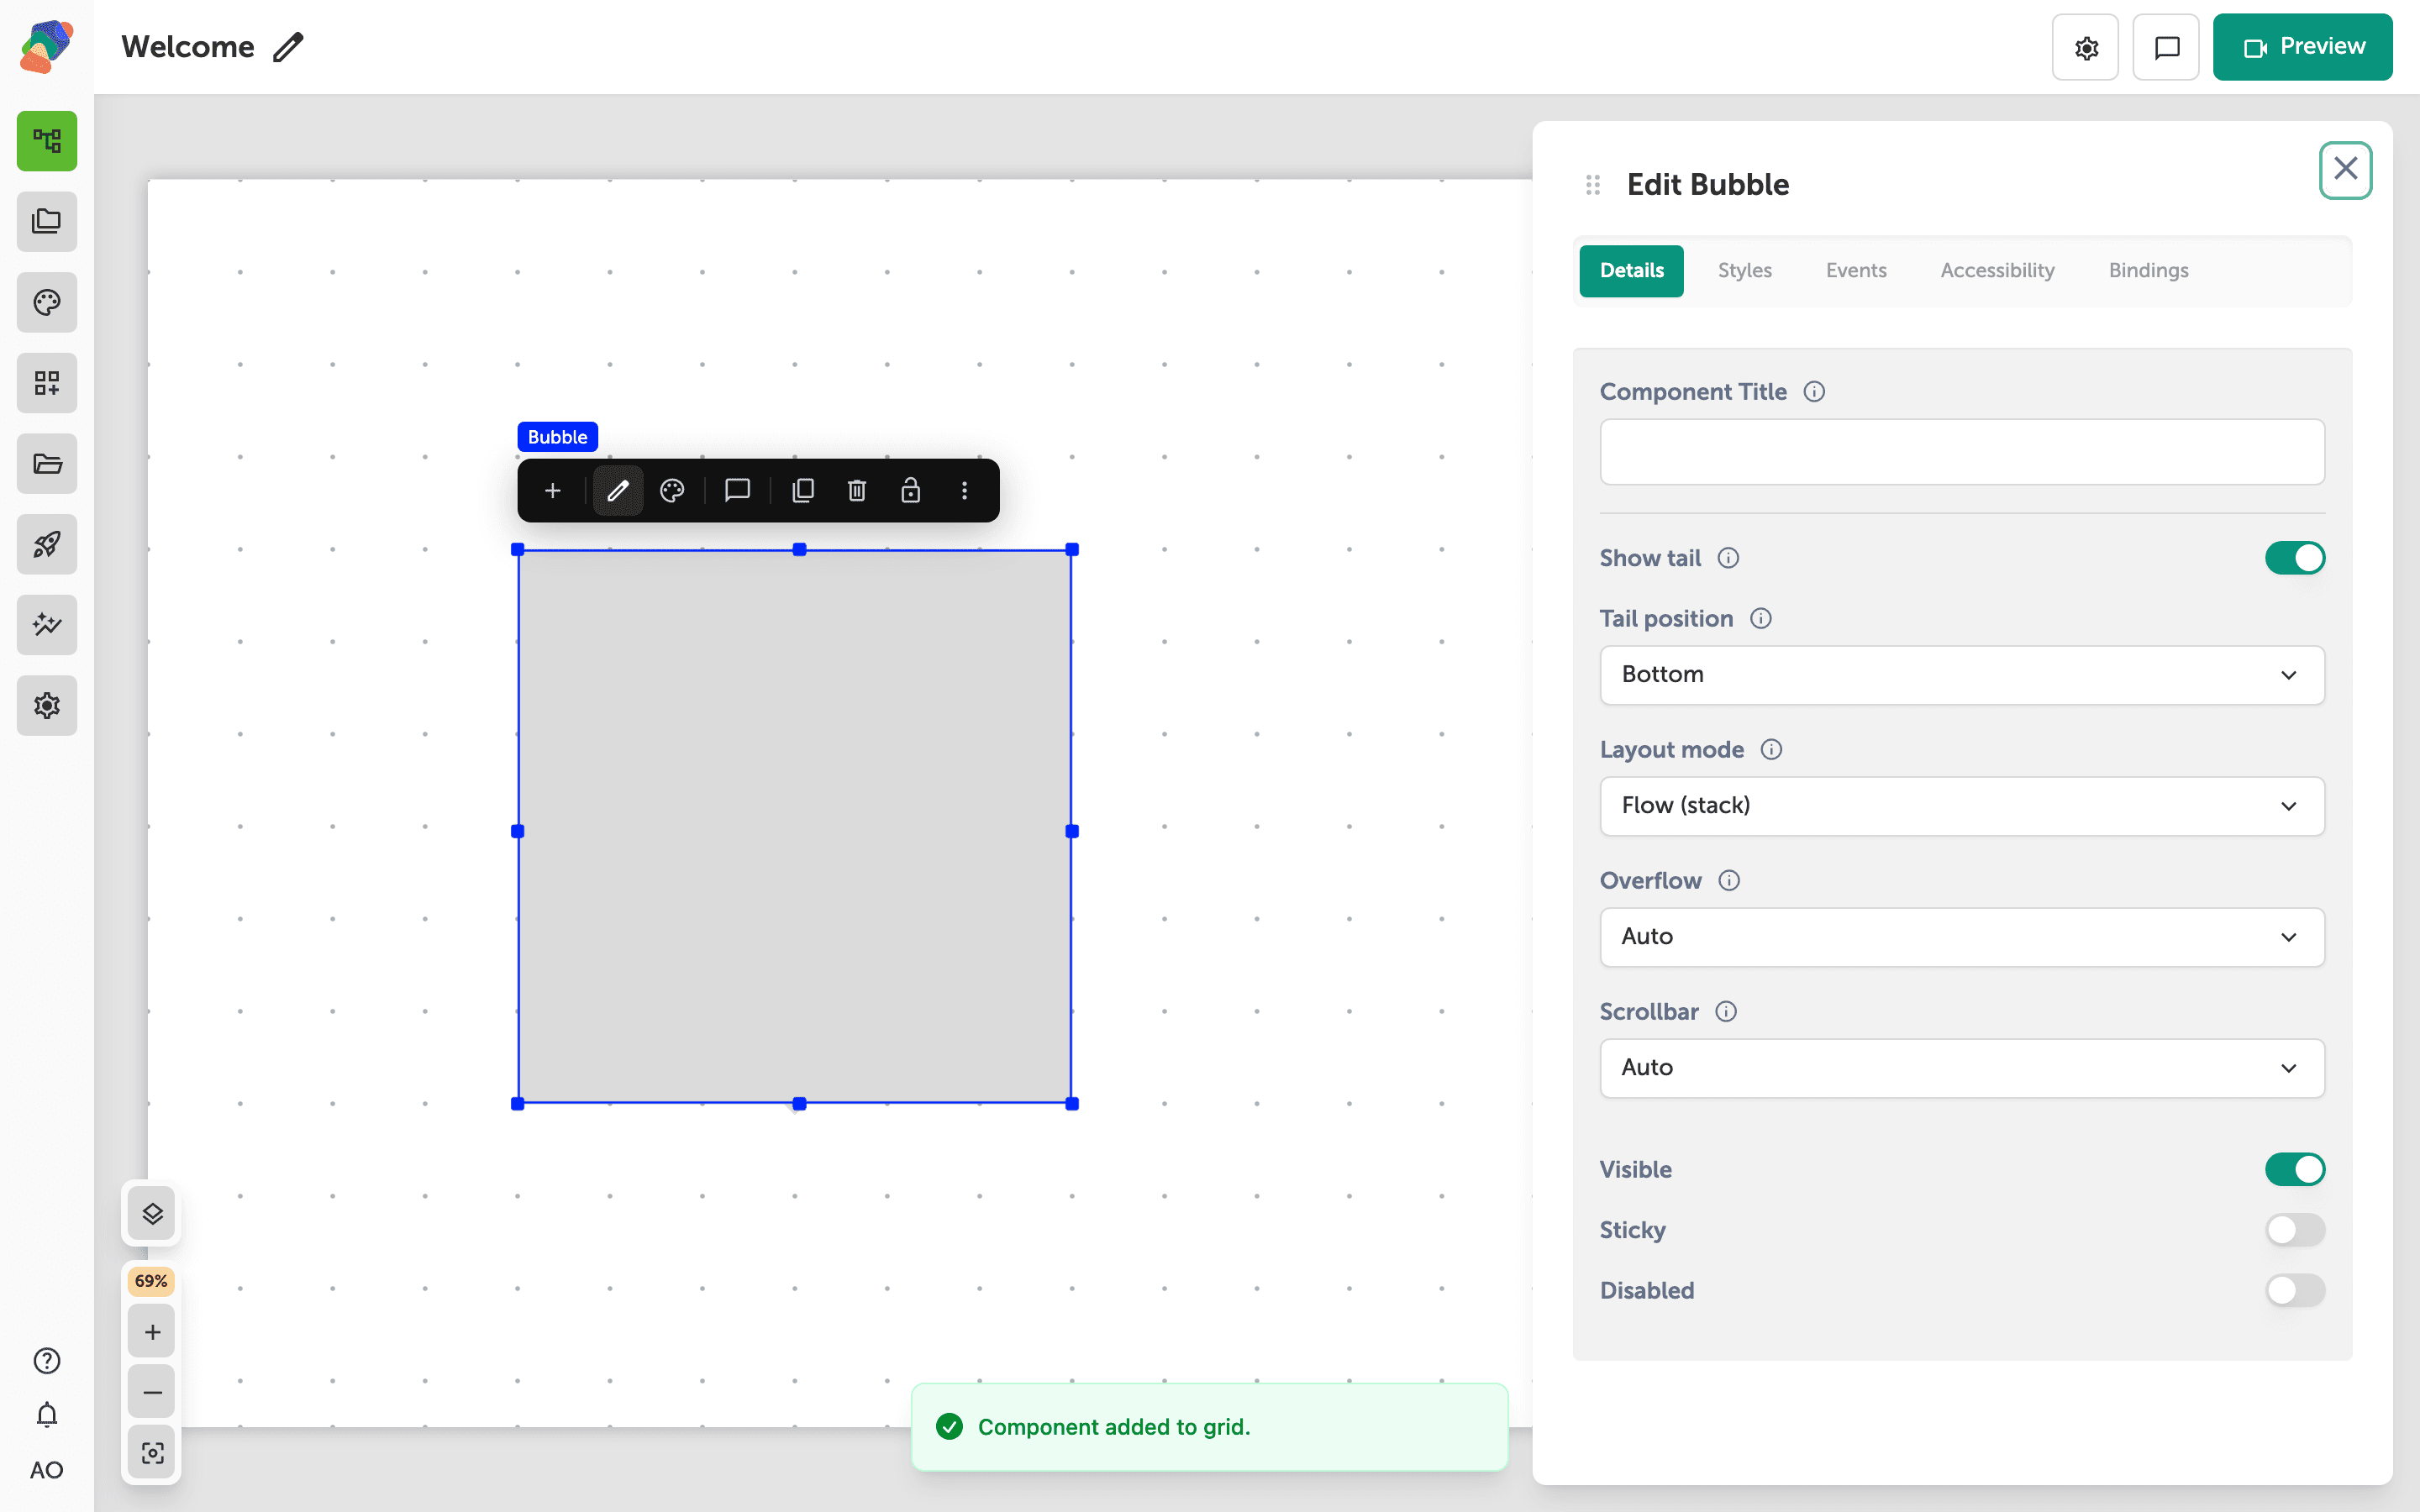Switch to the Bindings tab
2420x1512 pixels.
2148,271
